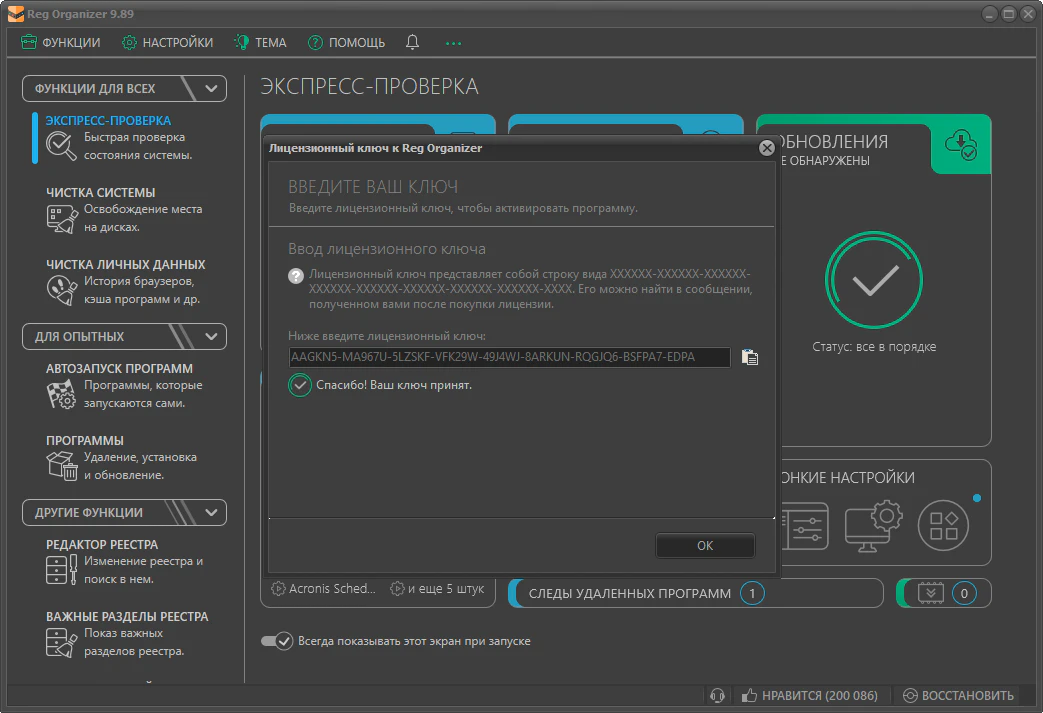The image size is (1043, 713).
Task: Click the updates cloud download icon
Action: click(961, 144)
